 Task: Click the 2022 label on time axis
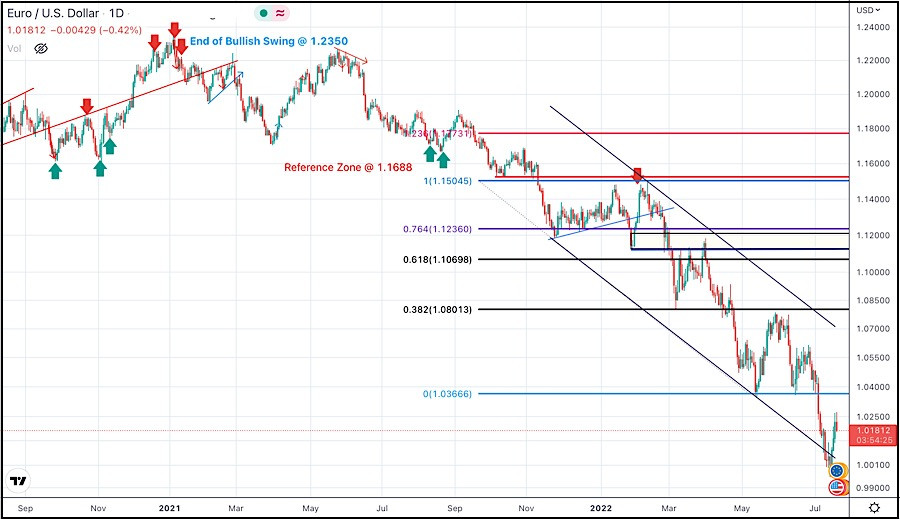point(601,508)
